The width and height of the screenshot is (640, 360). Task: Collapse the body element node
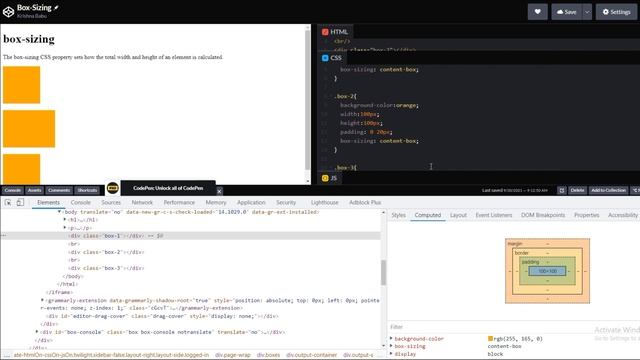(x=60, y=212)
